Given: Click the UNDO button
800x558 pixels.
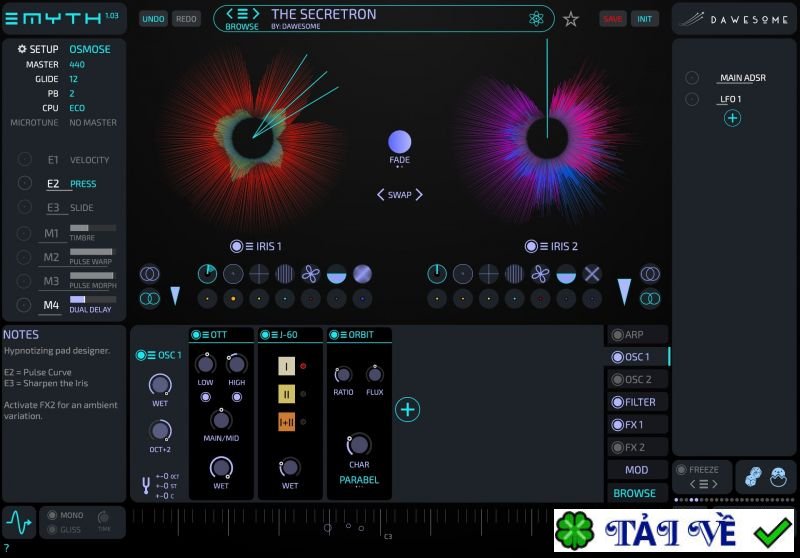Looking at the screenshot, I should click(153, 19).
